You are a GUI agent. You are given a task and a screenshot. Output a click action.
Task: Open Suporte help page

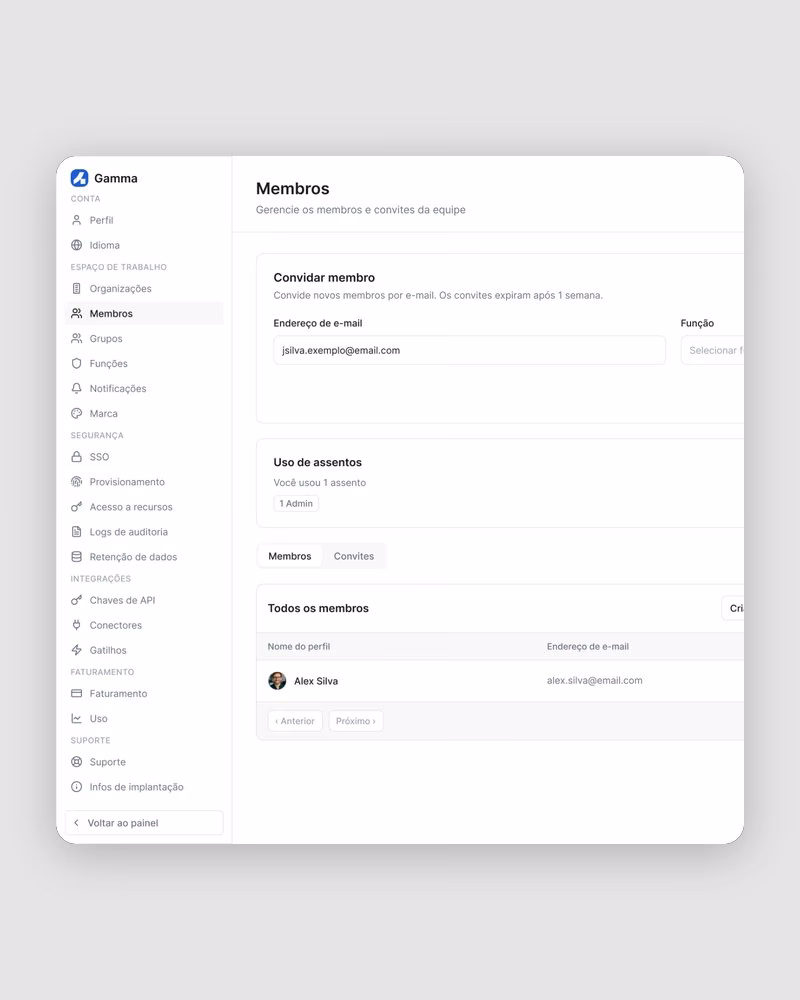144,761
